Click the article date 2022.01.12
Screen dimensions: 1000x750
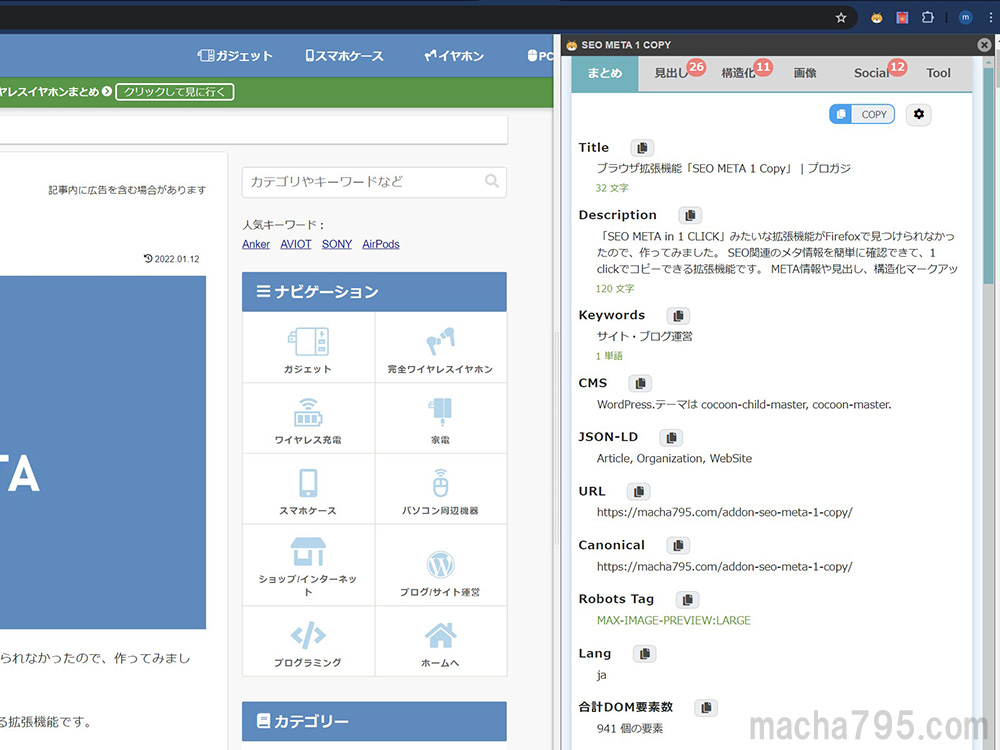pos(172,259)
